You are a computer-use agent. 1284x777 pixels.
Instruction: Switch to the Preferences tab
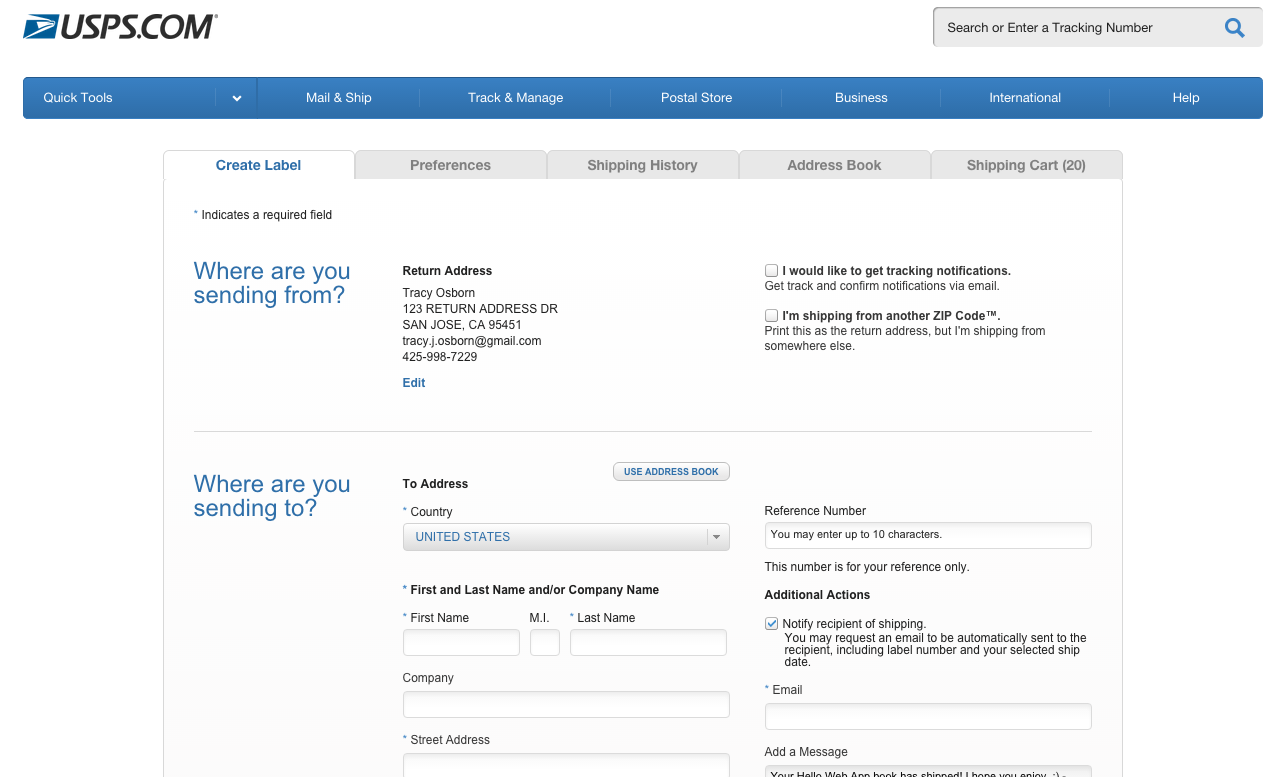click(450, 165)
